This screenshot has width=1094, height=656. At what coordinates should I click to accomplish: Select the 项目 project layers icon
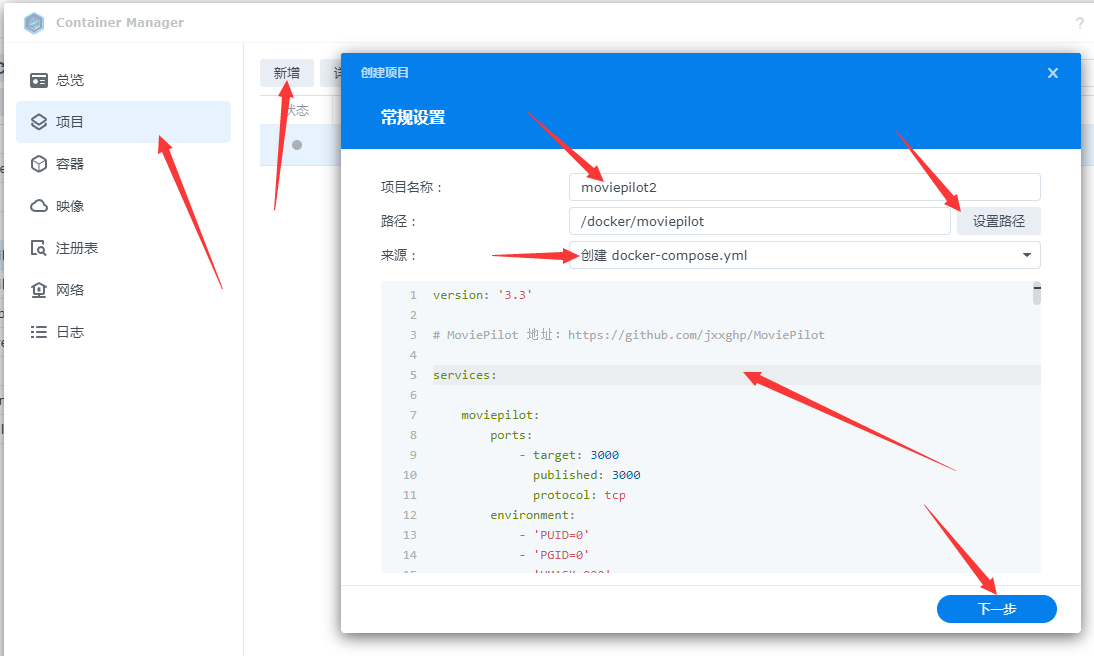point(39,122)
